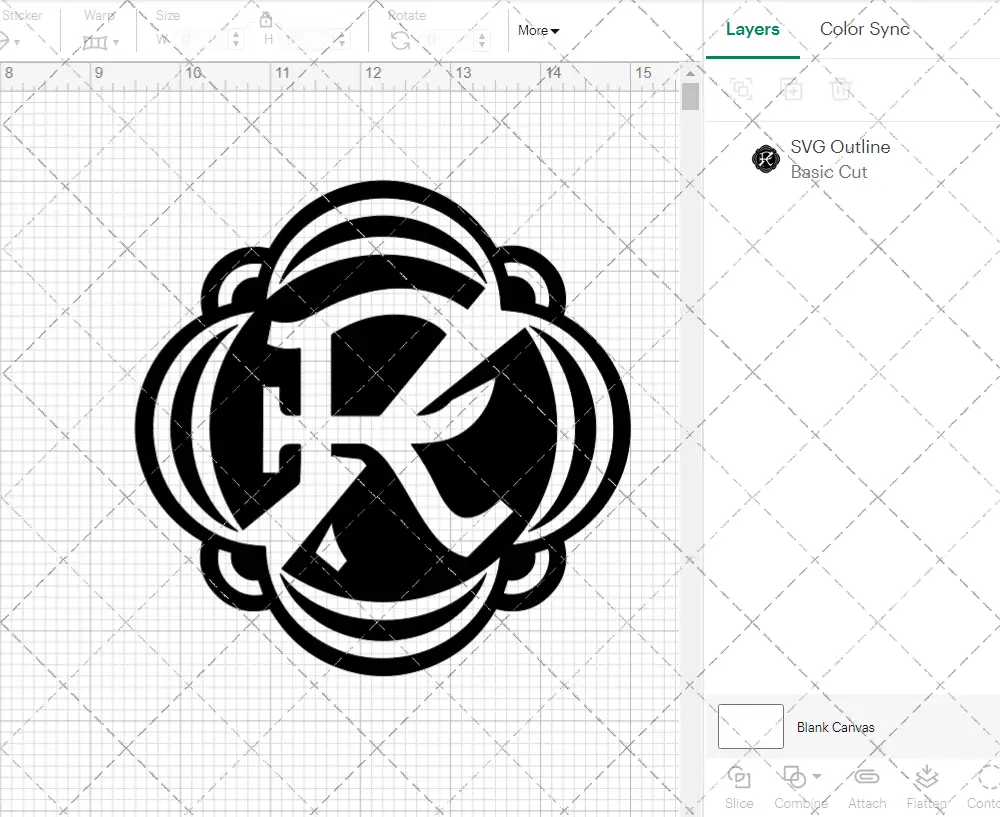This screenshot has width=1000, height=817.
Task: Click the Delete trash icon
Action: (841, 89)
